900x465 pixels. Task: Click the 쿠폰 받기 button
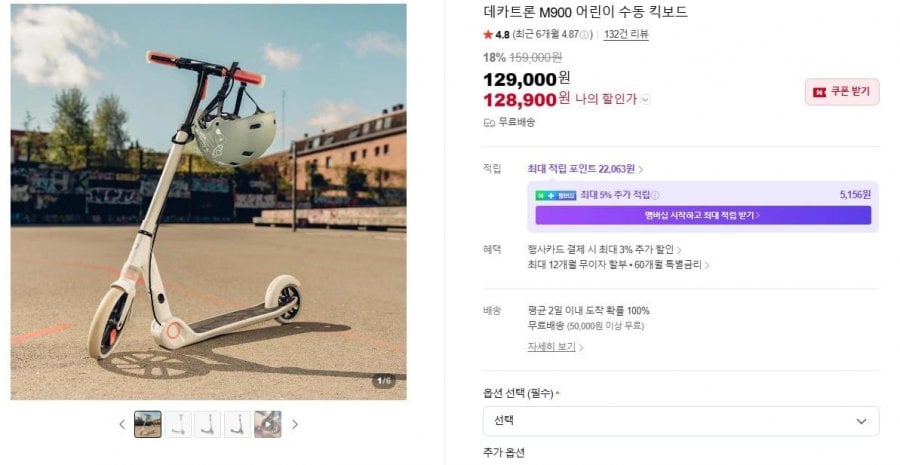click(x=842, y=92)
